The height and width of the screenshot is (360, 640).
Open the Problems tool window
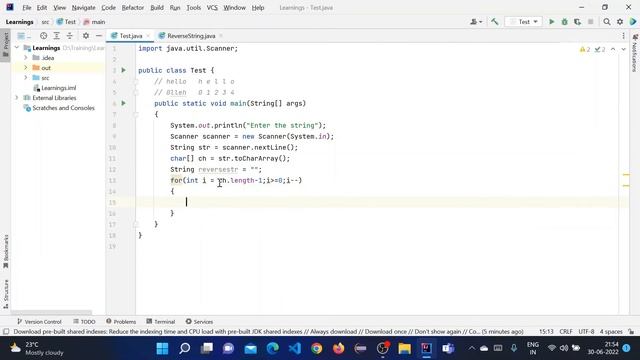click(x=121, y=322)
